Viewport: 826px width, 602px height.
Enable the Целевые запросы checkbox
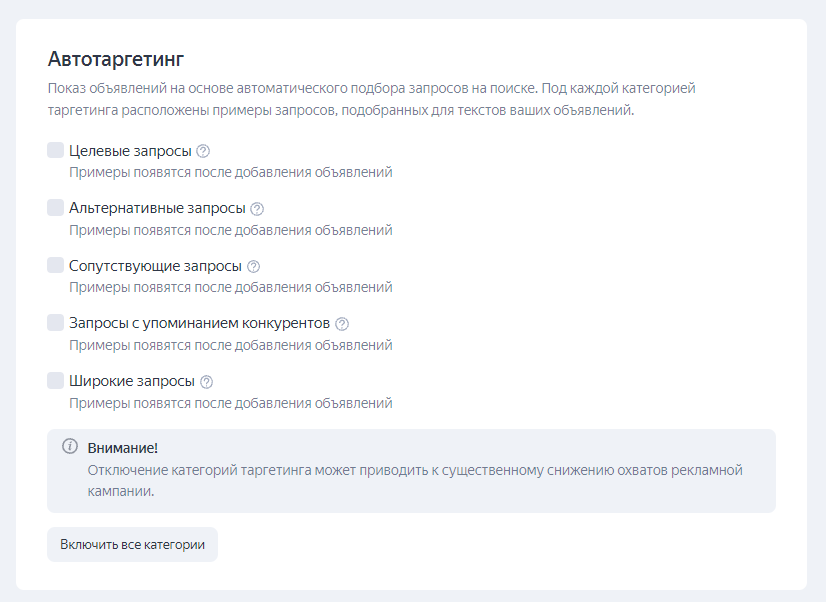tap(56, 150)
